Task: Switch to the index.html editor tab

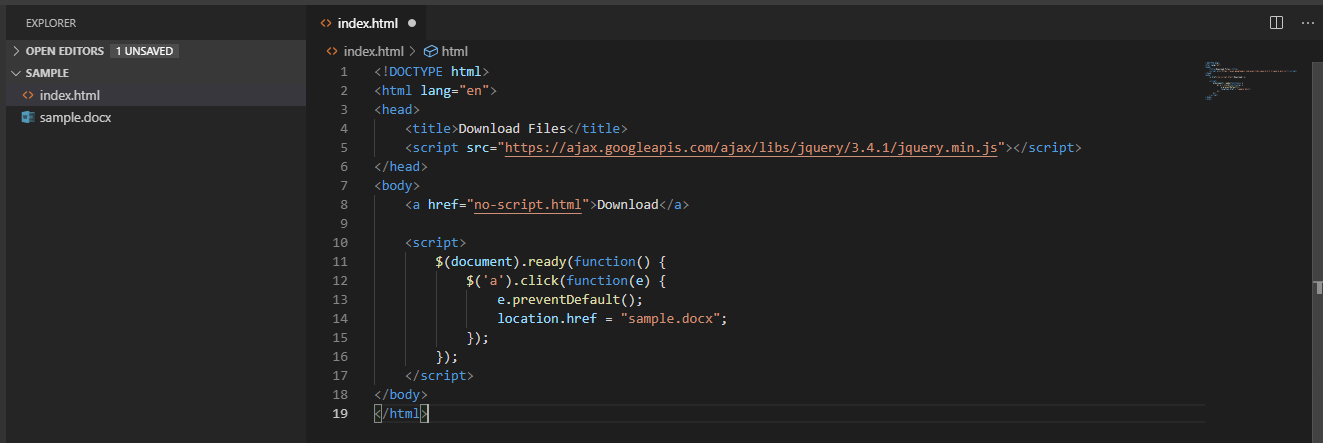Action: (x=367, y=22)
